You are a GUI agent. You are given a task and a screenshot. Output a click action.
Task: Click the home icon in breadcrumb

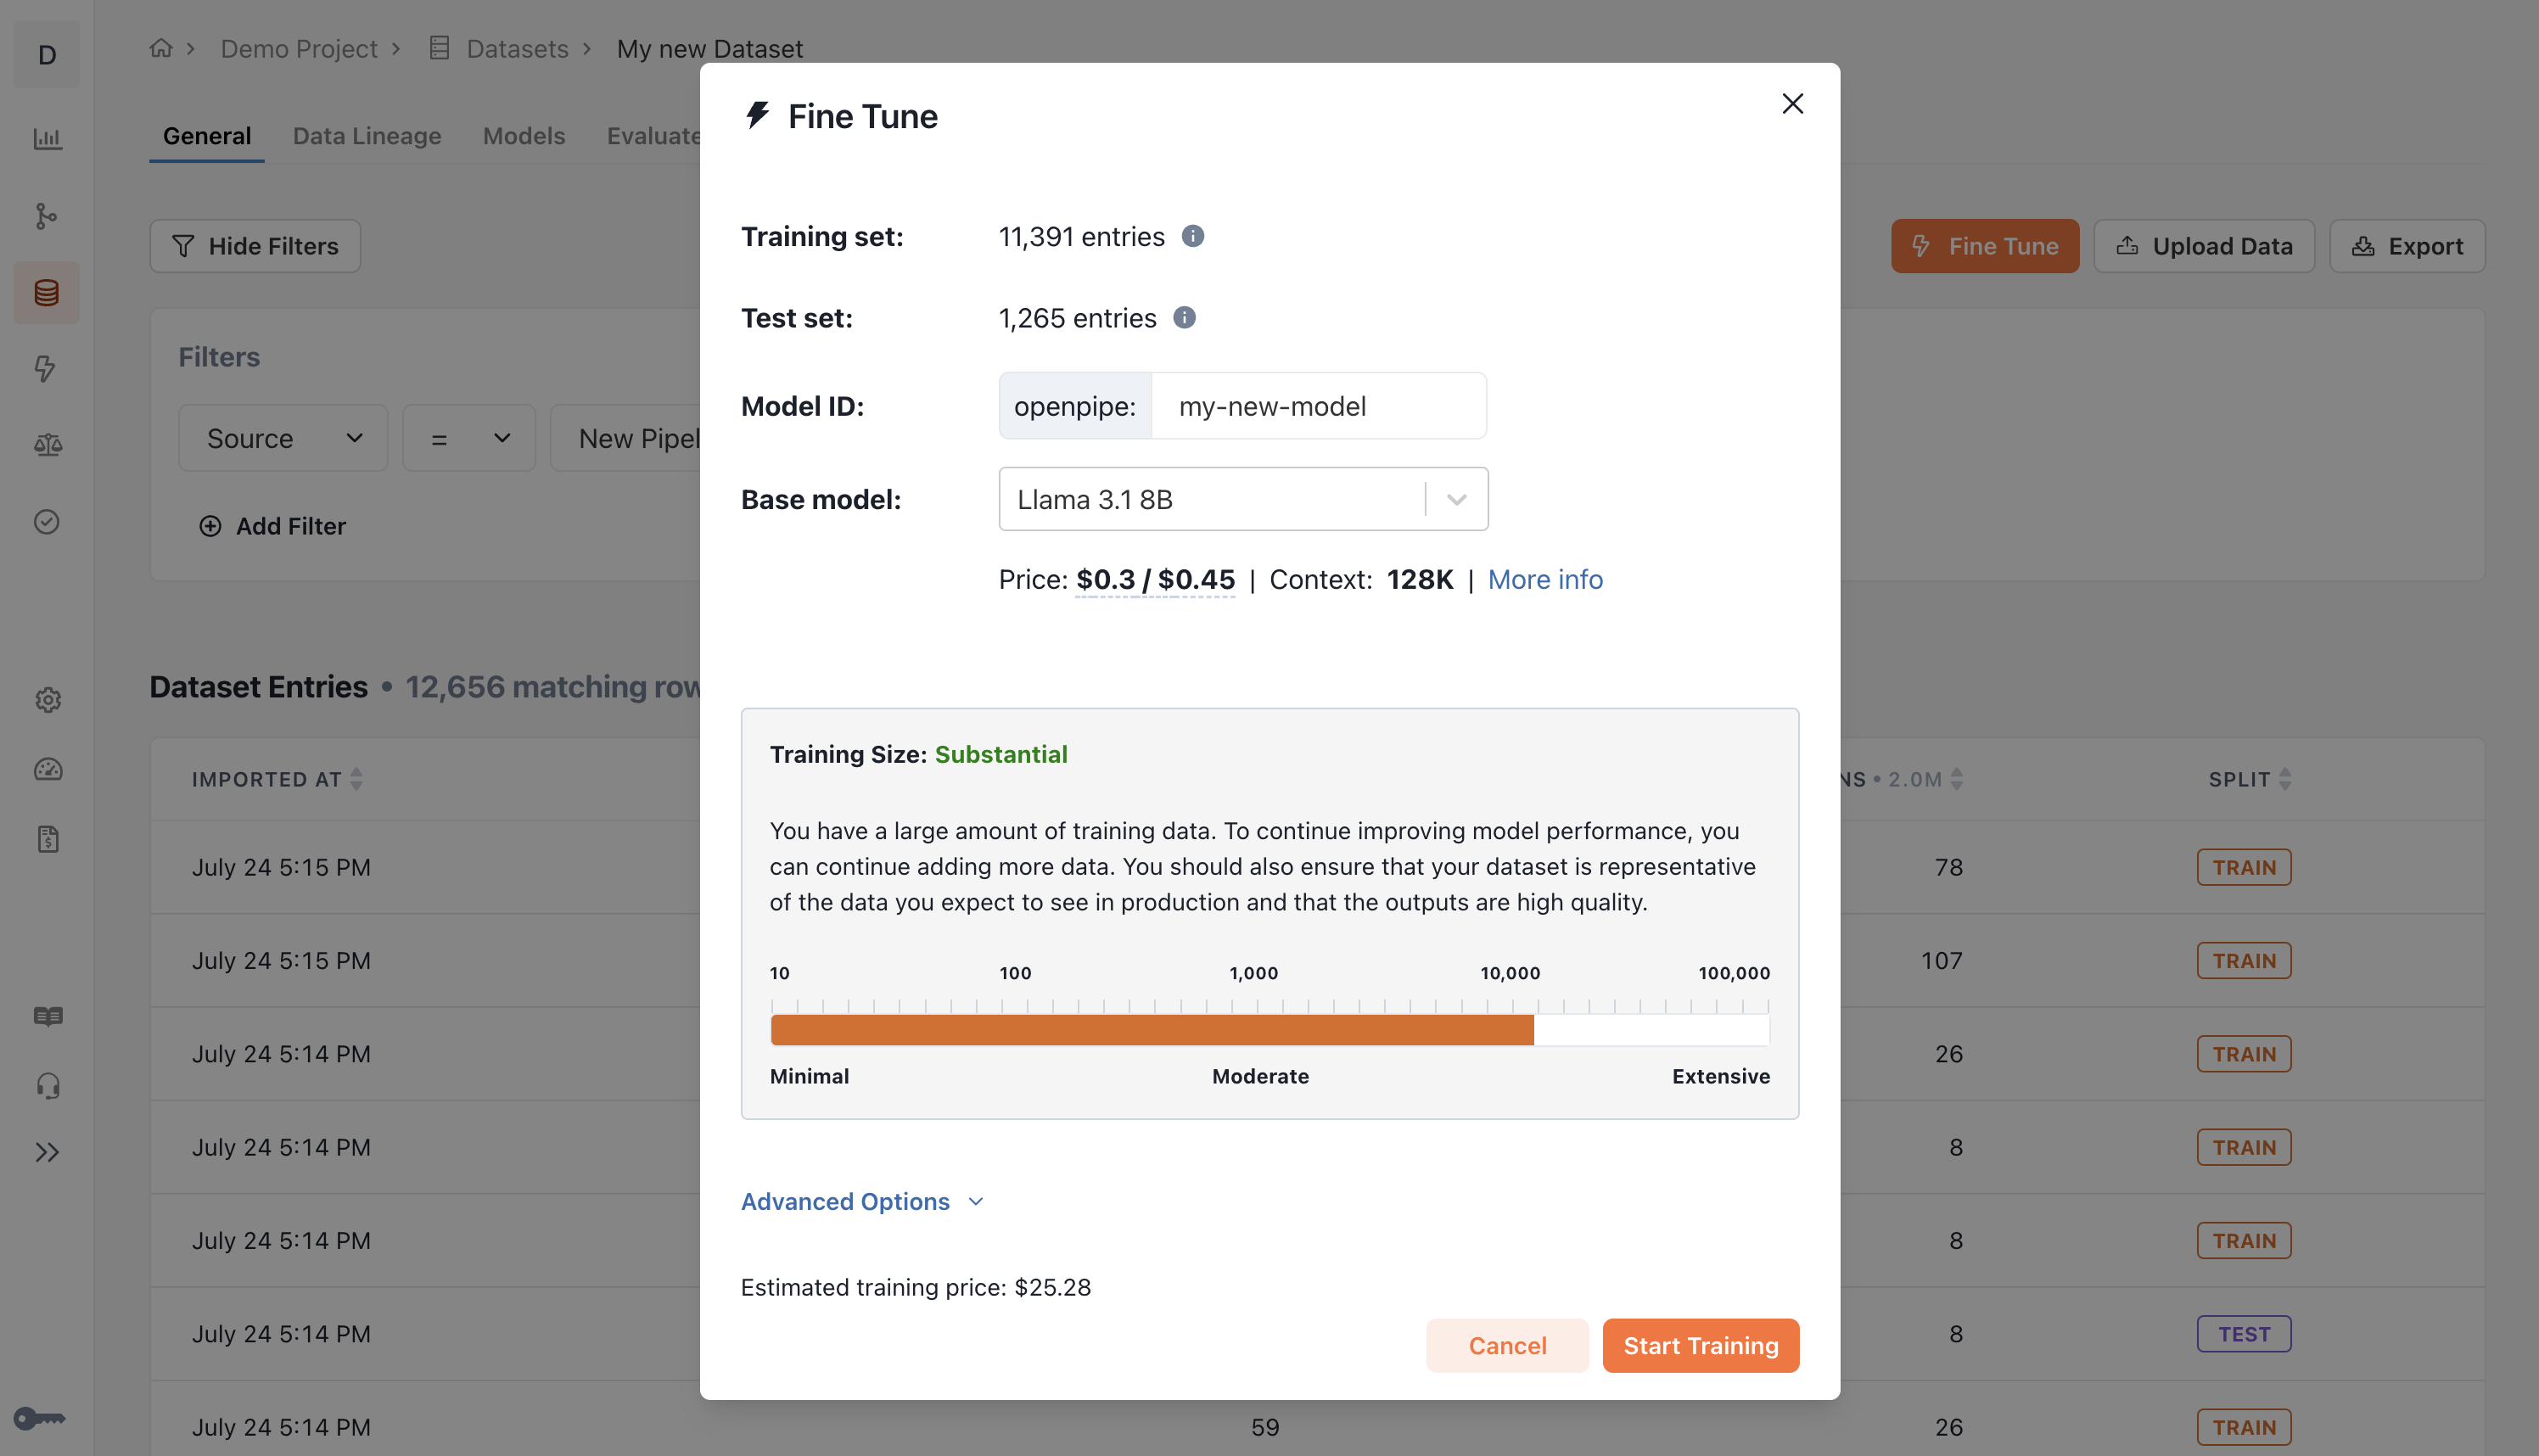161,48
